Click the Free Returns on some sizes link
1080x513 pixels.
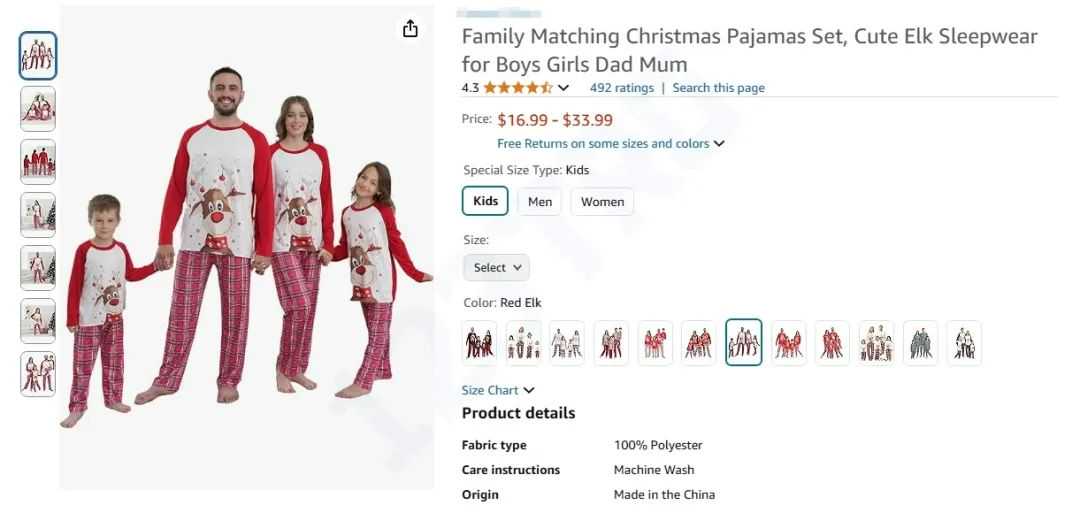[603, 144]
